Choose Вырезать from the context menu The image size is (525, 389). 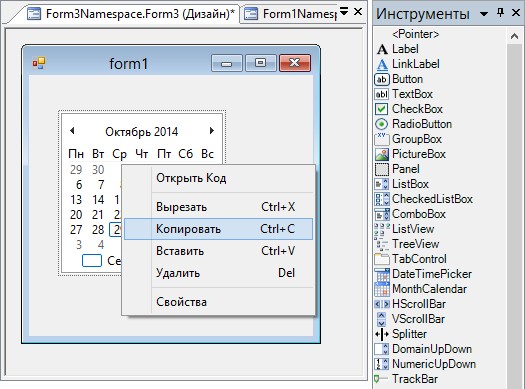click(x=218, y=207)
